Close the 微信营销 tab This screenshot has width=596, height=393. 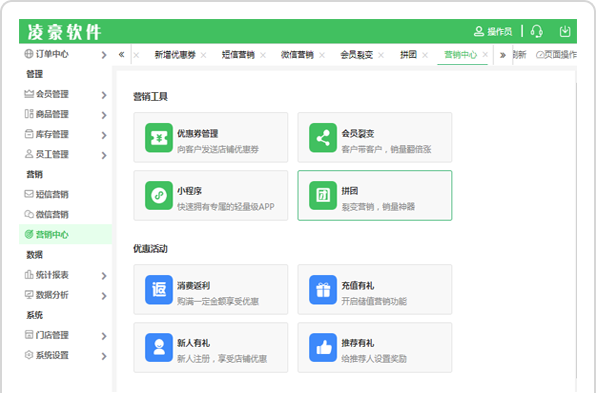(x=322, y=55)
